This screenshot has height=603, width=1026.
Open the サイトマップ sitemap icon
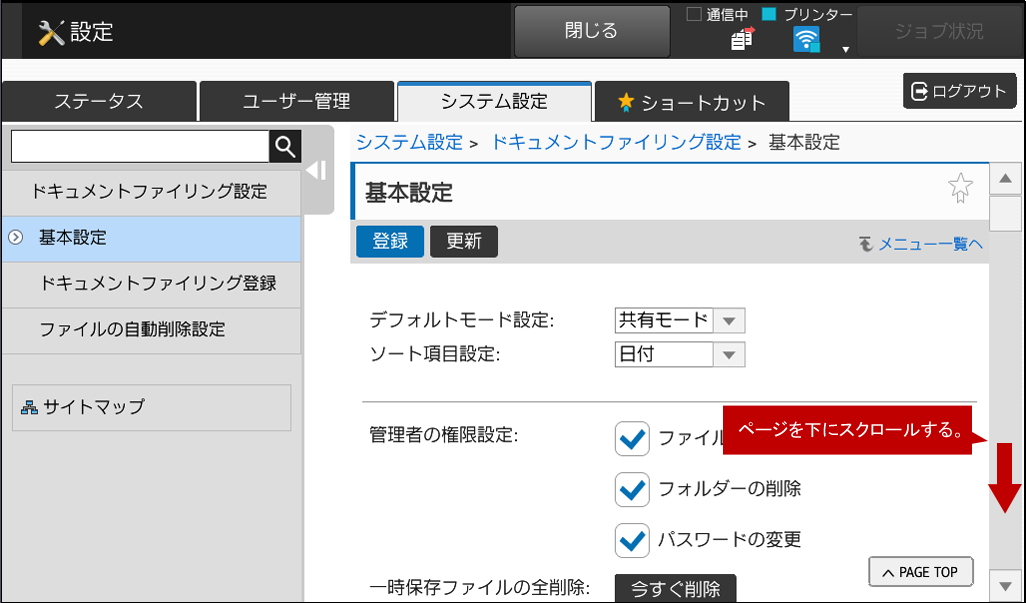pyautogui.click(x=29, y=407)
